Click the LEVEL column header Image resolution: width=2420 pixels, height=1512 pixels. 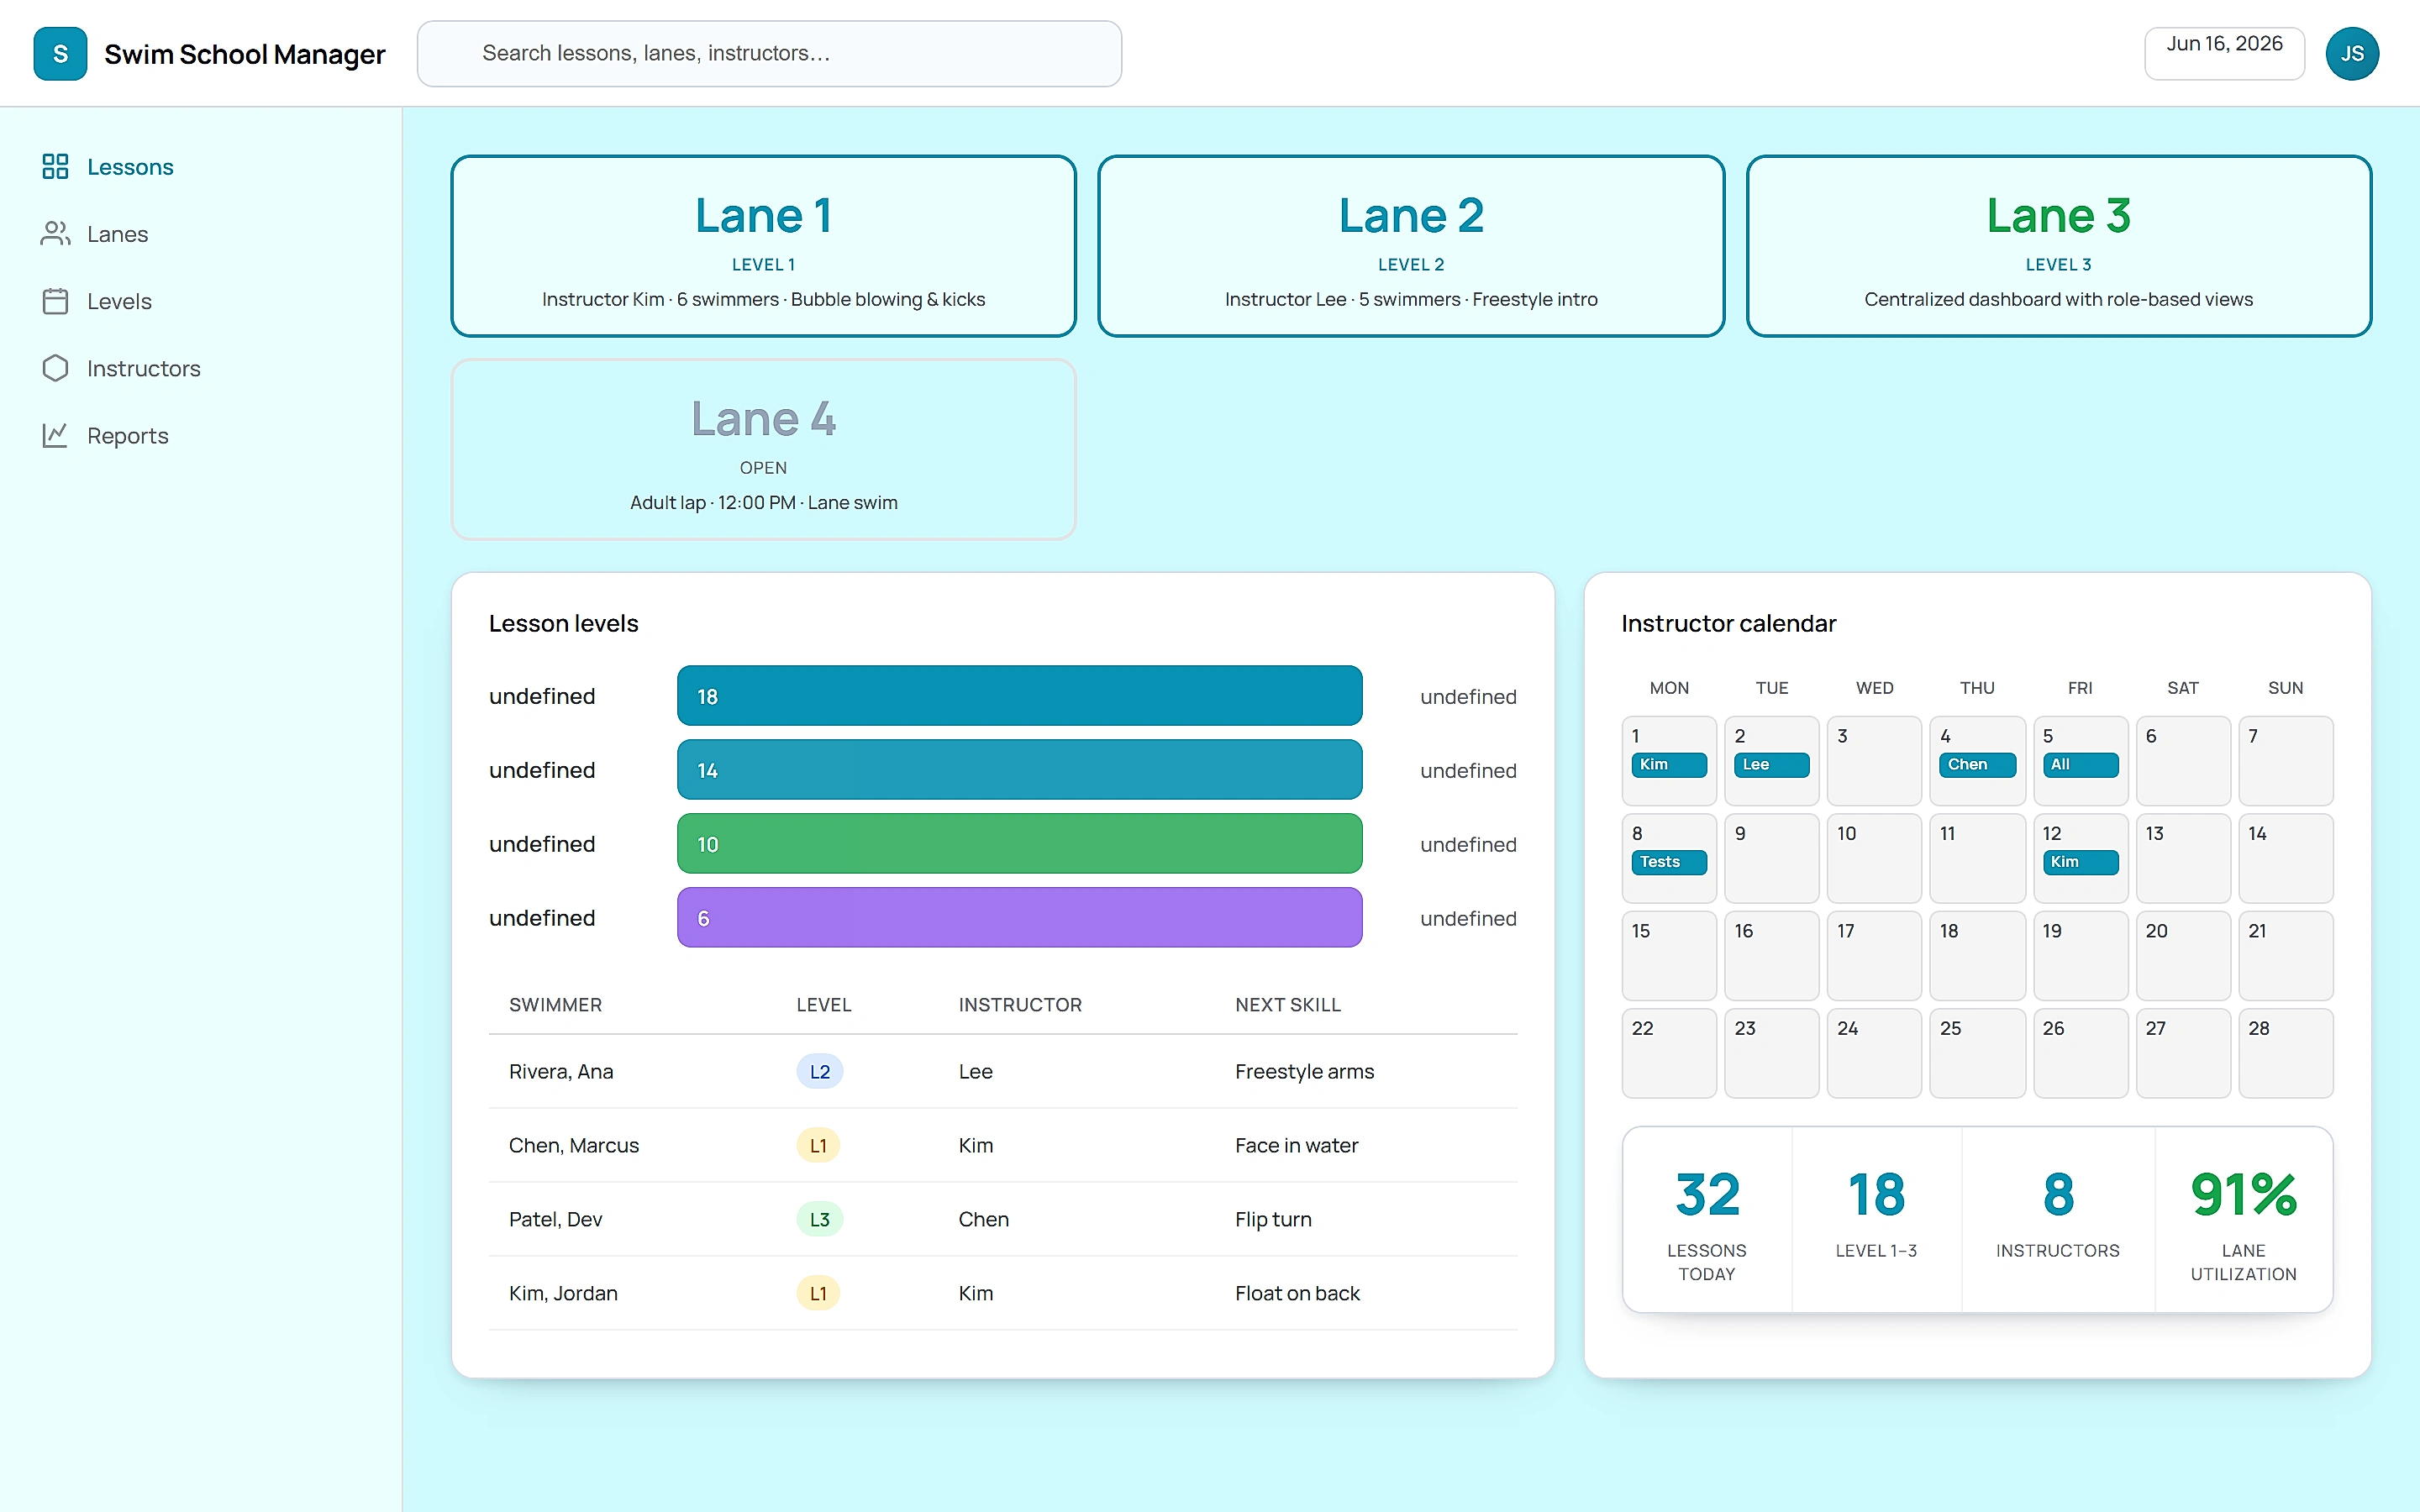click(x=824, y=1005)
